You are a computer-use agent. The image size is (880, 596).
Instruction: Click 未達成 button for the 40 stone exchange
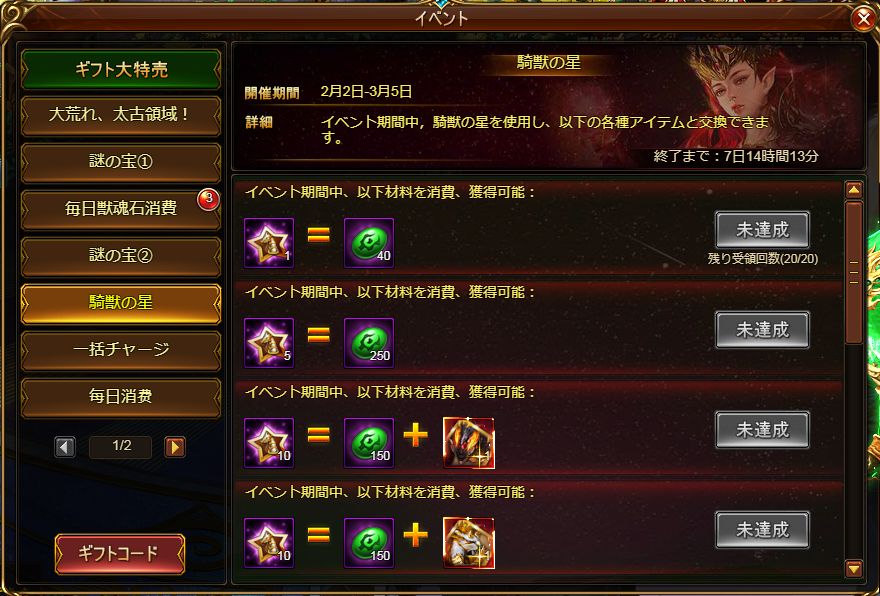click(x=762, y=230)
